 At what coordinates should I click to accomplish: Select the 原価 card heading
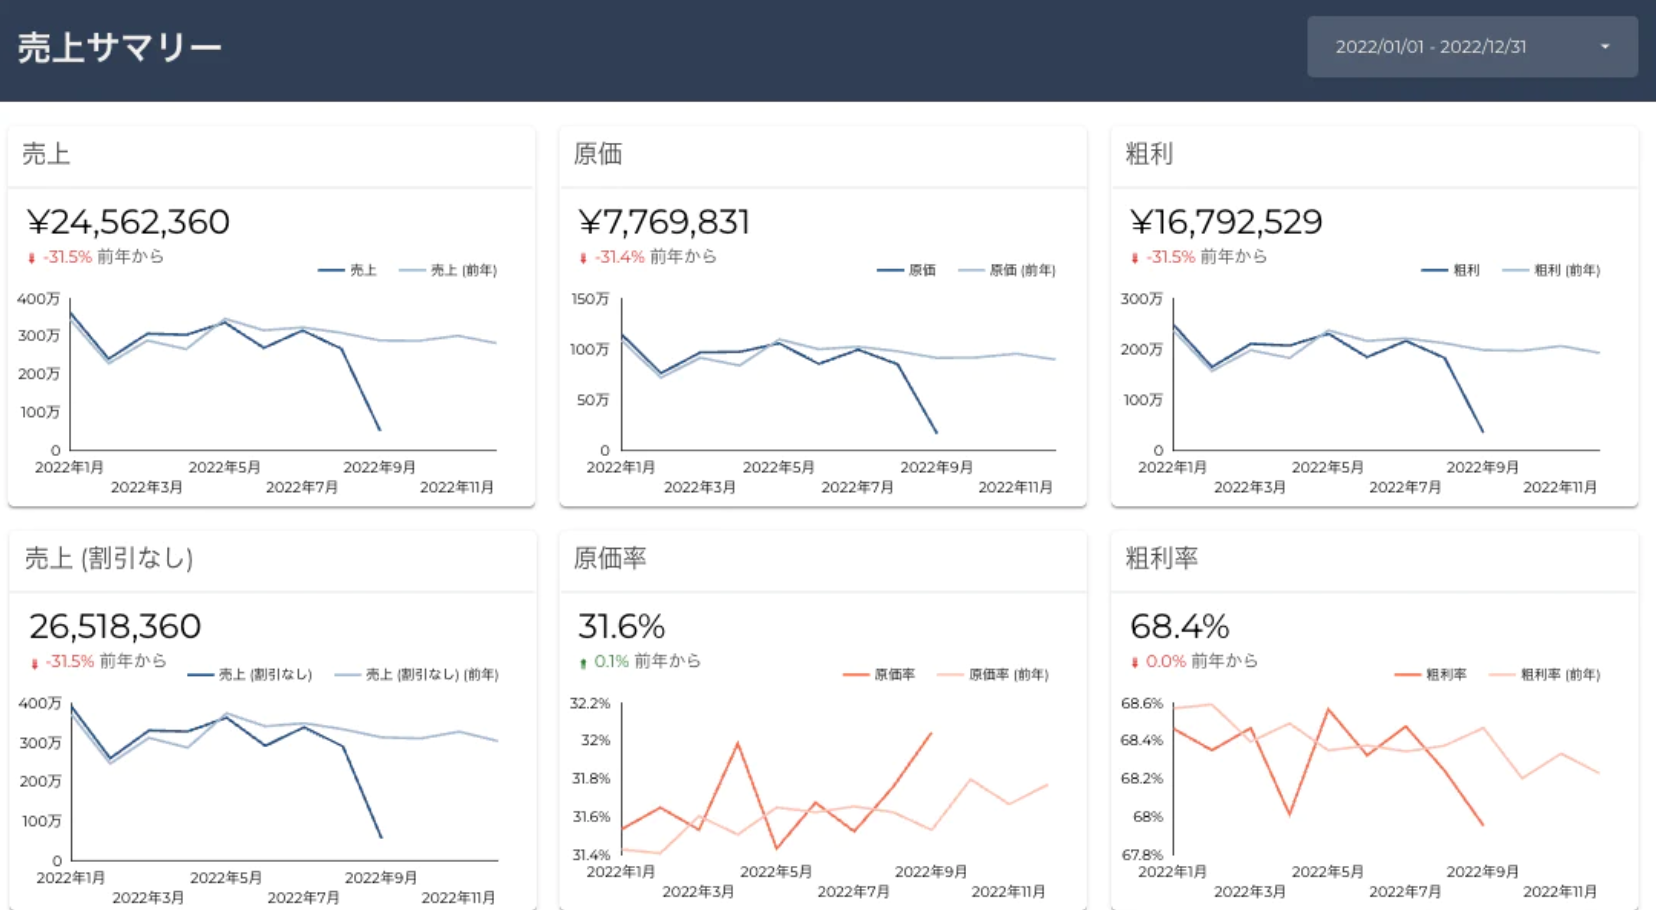(x=598, y=154)
